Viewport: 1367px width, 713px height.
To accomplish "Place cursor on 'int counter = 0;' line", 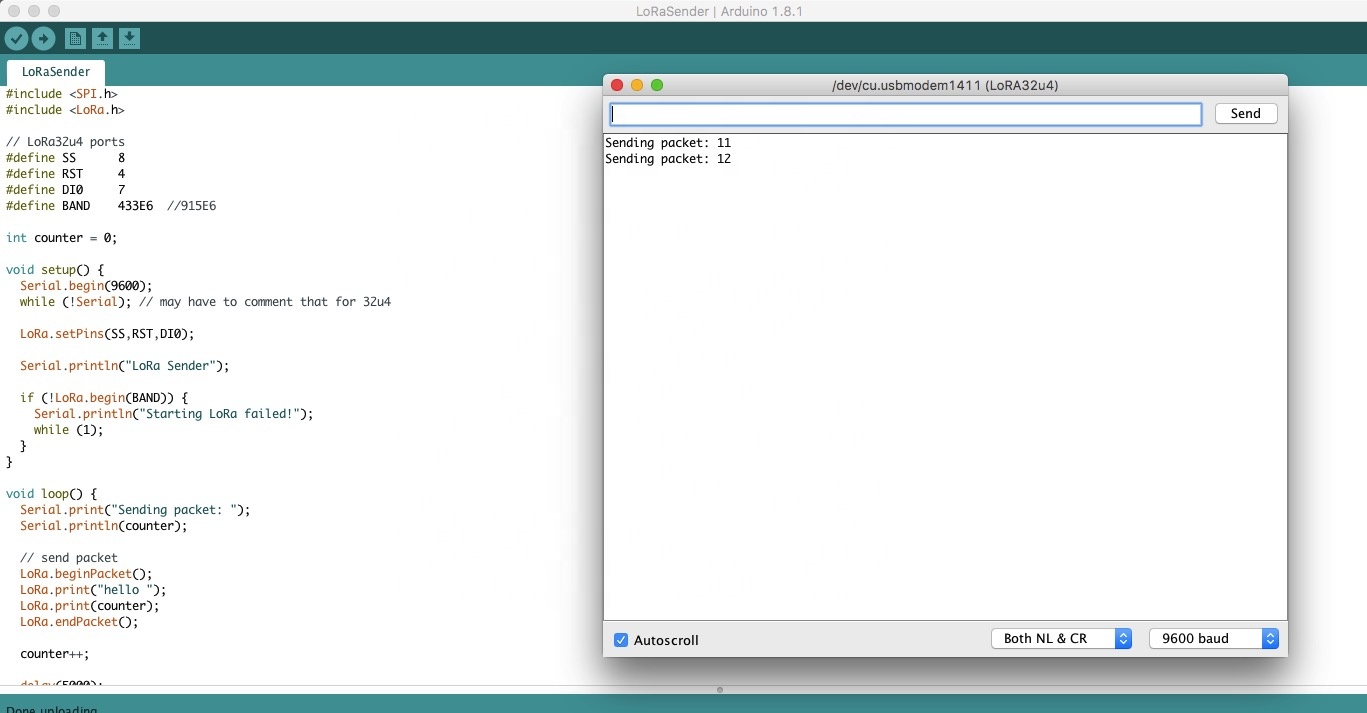I will 62,238.
